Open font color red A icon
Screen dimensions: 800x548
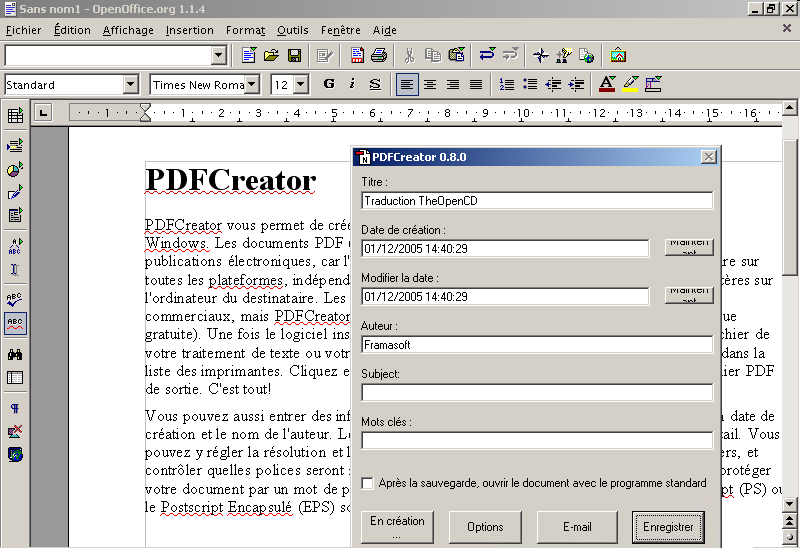click(607, 84)
